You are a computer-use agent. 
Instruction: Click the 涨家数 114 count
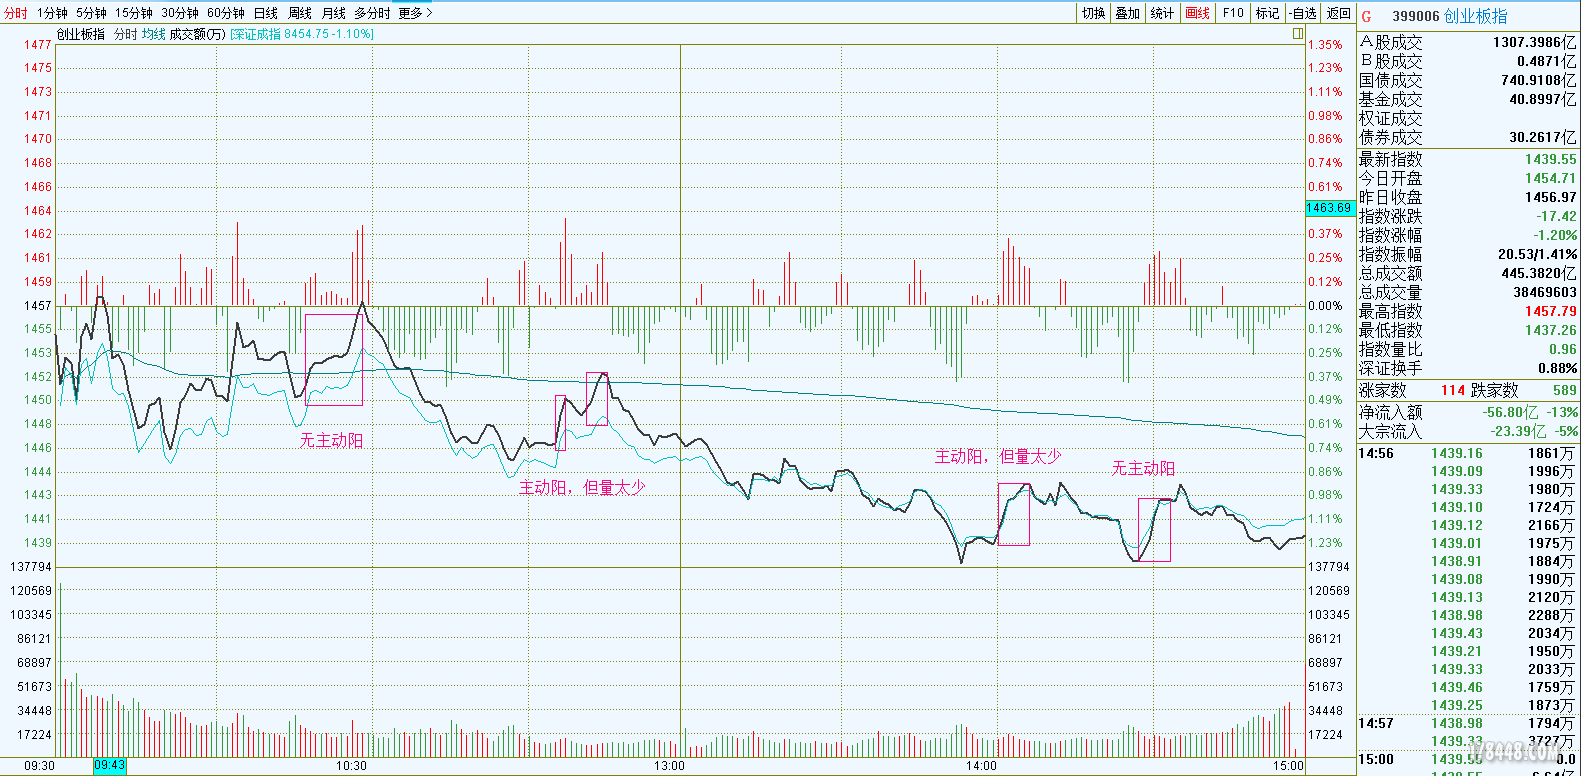pyautogui.click(x=1453, y=390)
